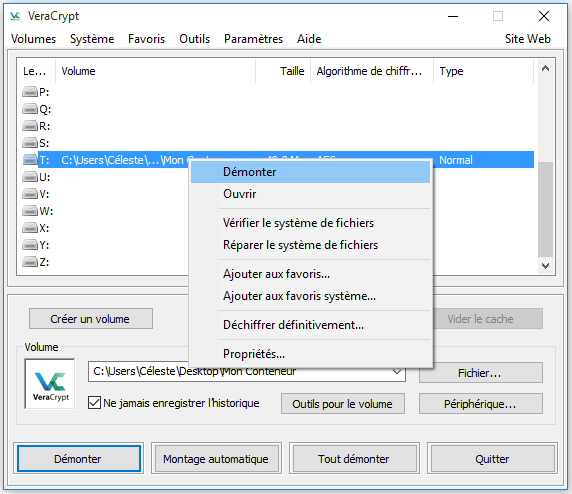572x494 pixels.
Task: Sort by the Volume column header
Action: pyautogui.click(x=155, y=71)
